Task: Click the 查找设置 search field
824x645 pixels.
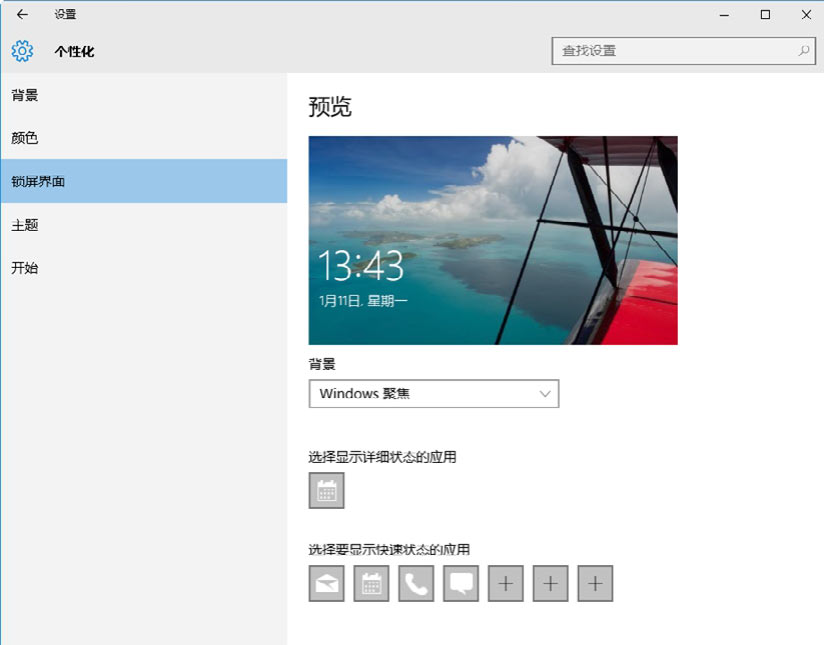Action: [x=675, y=51]
